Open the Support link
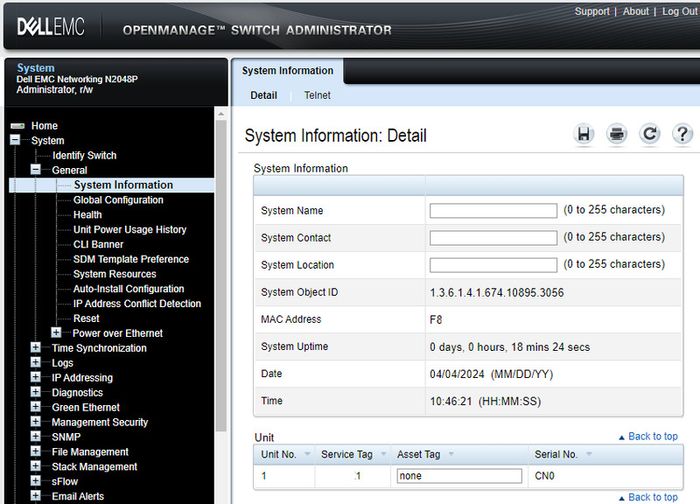Screen dimensions: 700x504 click(592, 11)
